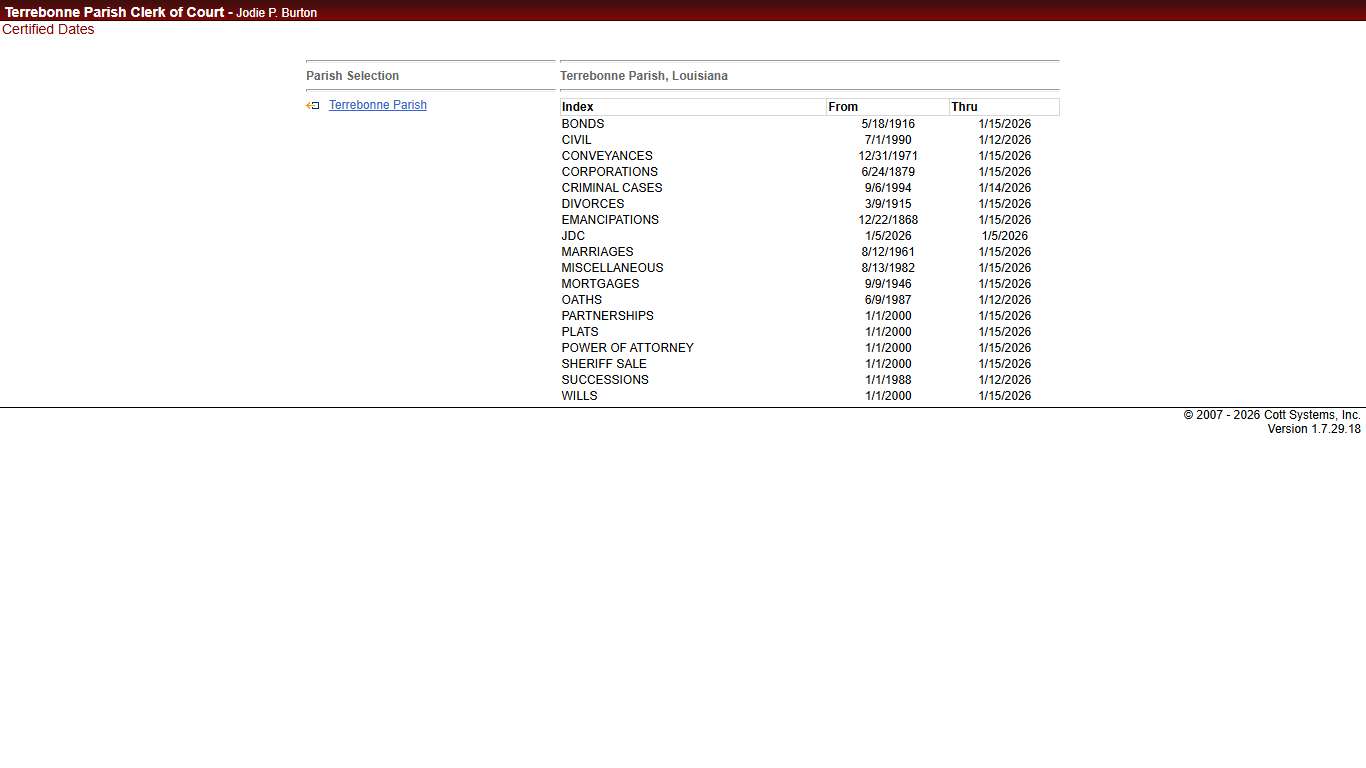Screen dimensions: 1366x768
Task: Click the CRIMINAL CASES index entry
Action: tap(612, 188)
